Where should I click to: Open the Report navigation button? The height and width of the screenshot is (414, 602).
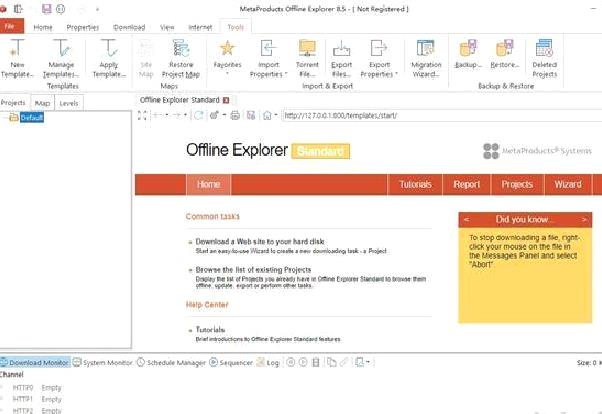tap(467, 184)
